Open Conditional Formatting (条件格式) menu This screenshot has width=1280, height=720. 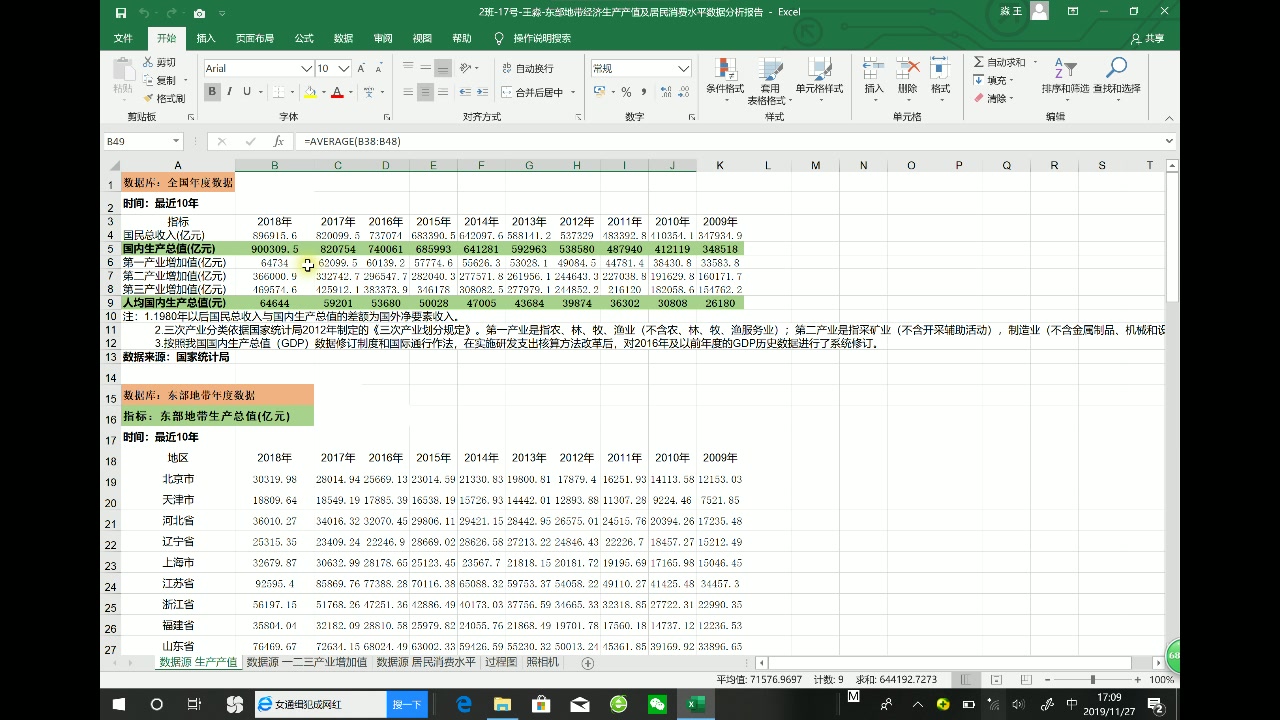725,80
